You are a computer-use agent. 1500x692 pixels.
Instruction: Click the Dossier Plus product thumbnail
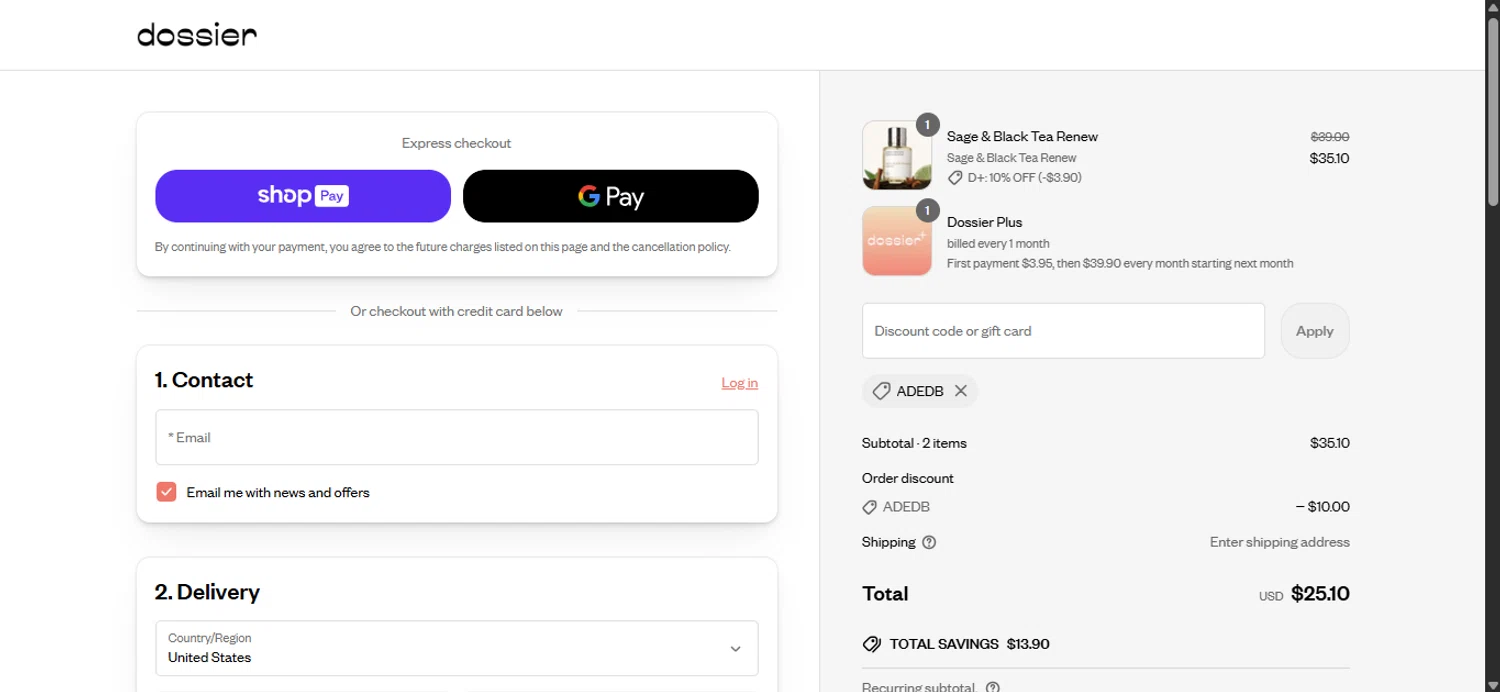896,241
